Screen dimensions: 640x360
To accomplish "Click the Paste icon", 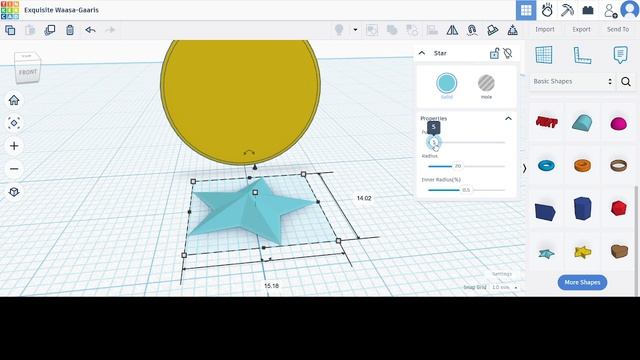I will tap(30, 30).
